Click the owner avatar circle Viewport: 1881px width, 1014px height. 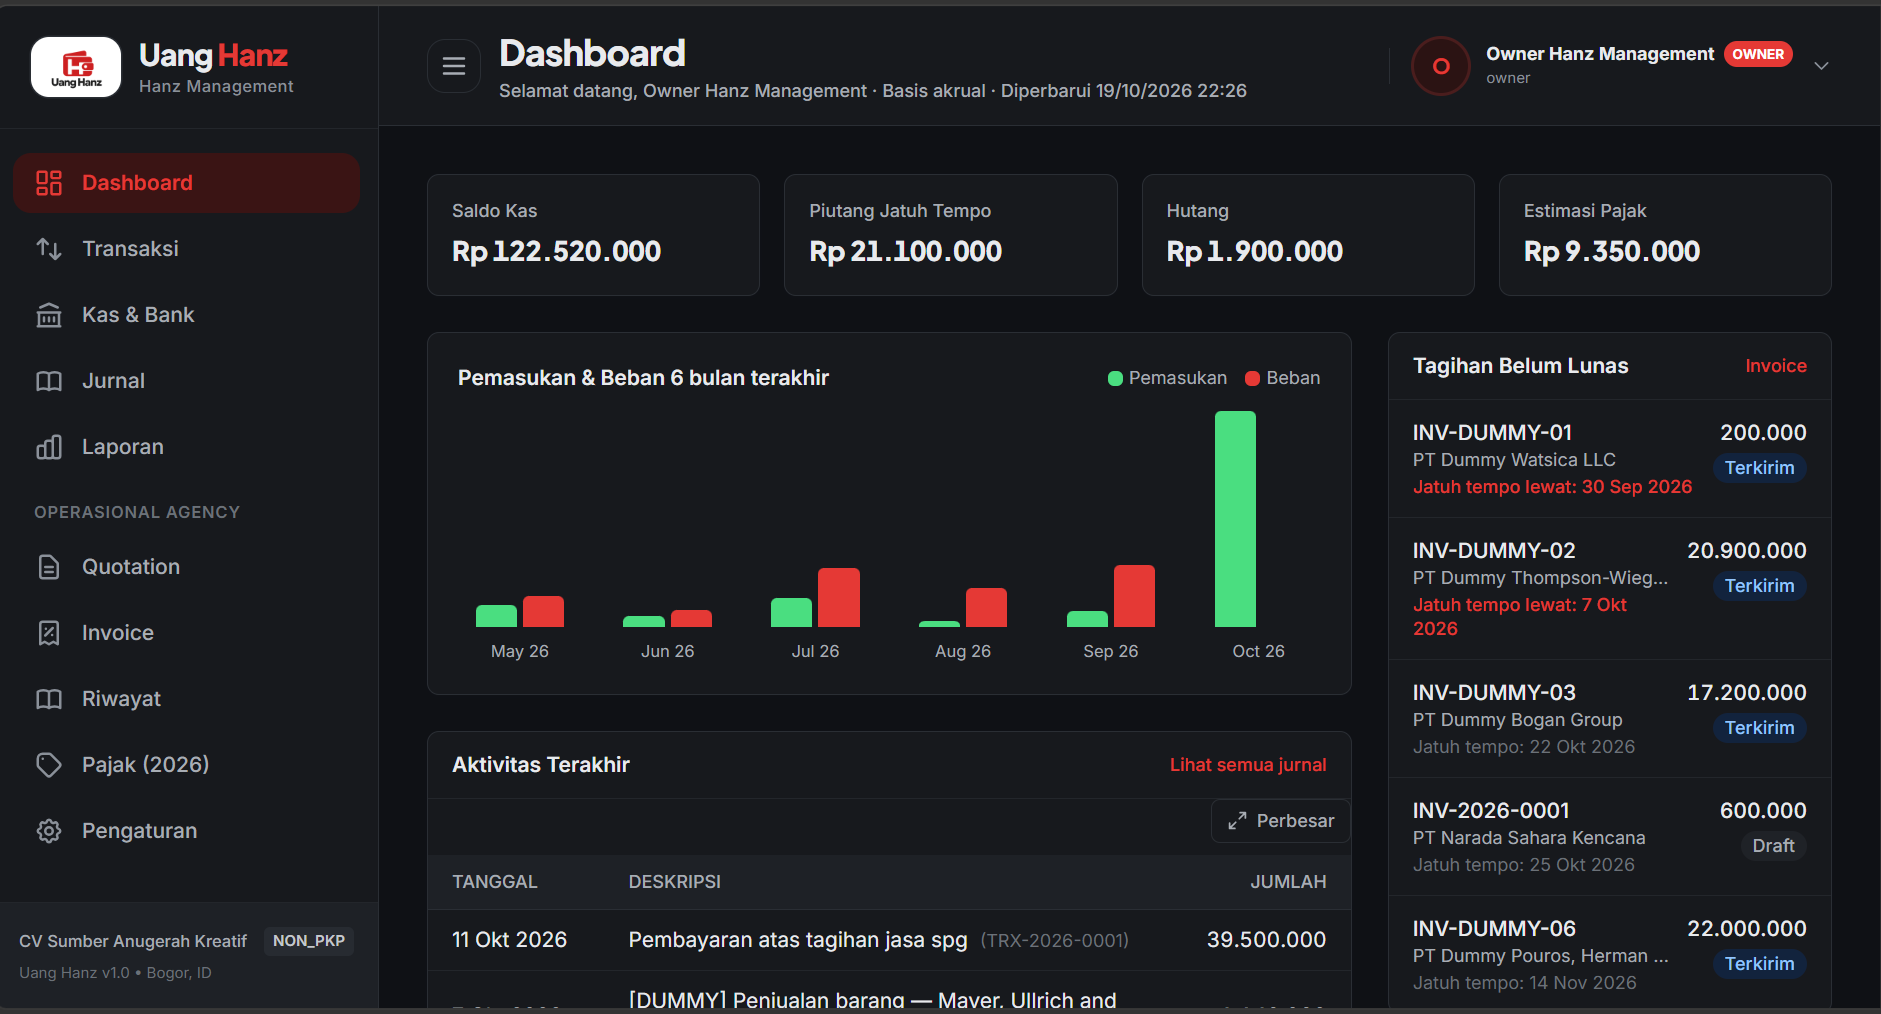pos(1440,66)
